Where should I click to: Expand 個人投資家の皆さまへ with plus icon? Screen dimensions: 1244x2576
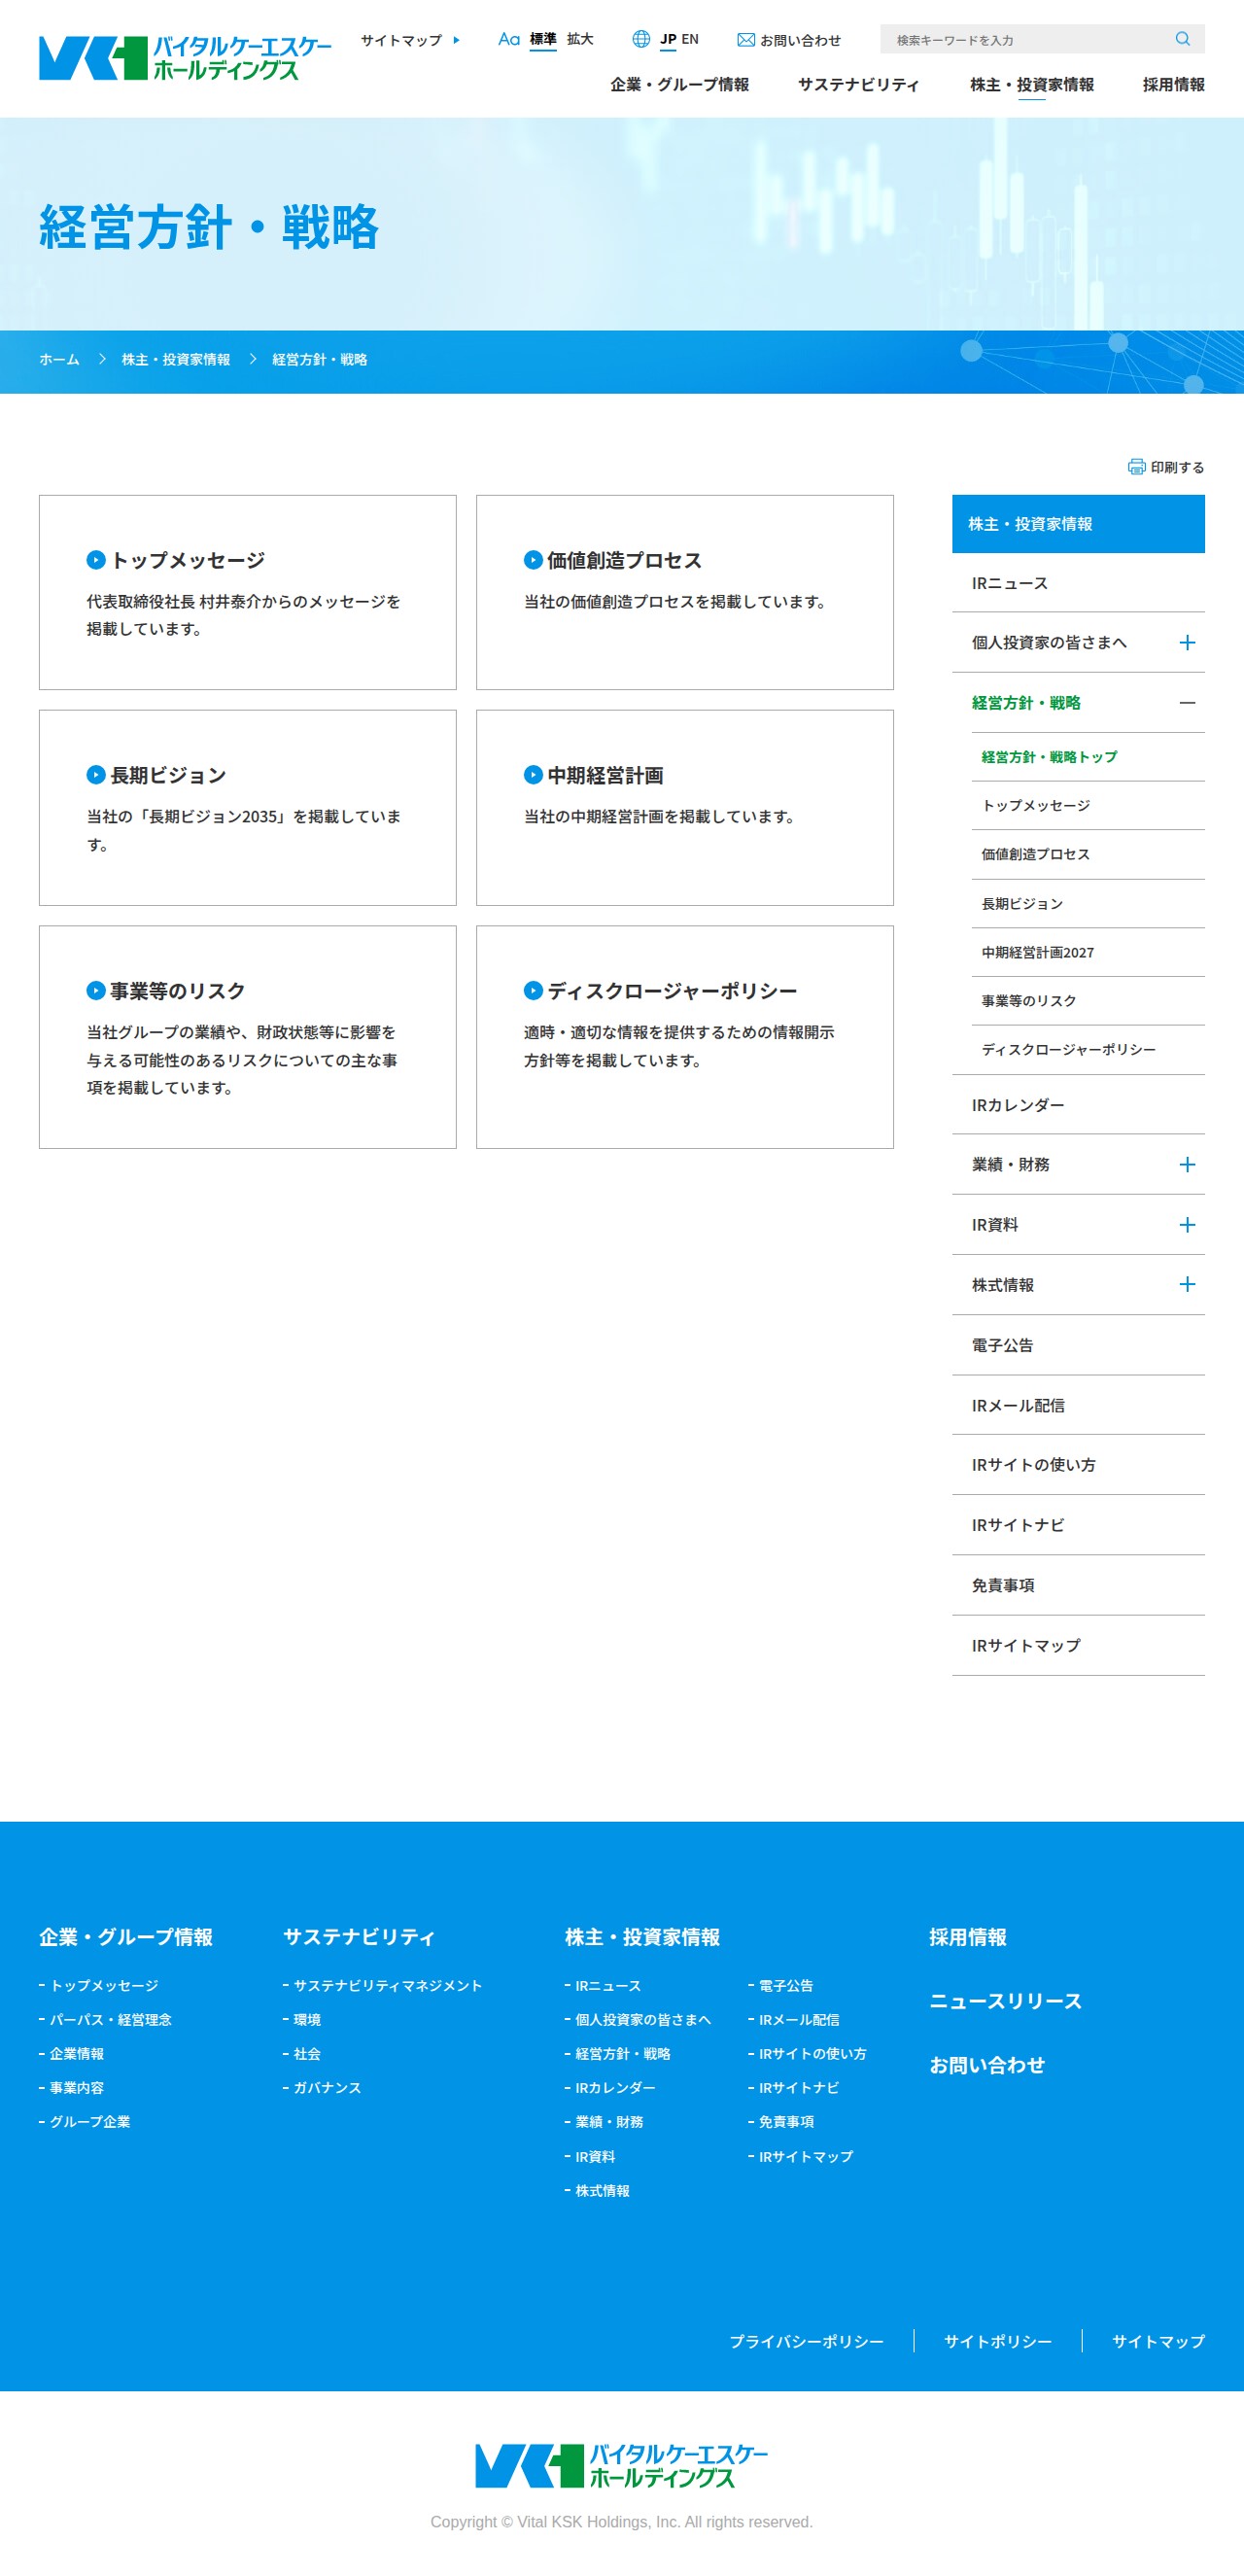pos(1187,643)
